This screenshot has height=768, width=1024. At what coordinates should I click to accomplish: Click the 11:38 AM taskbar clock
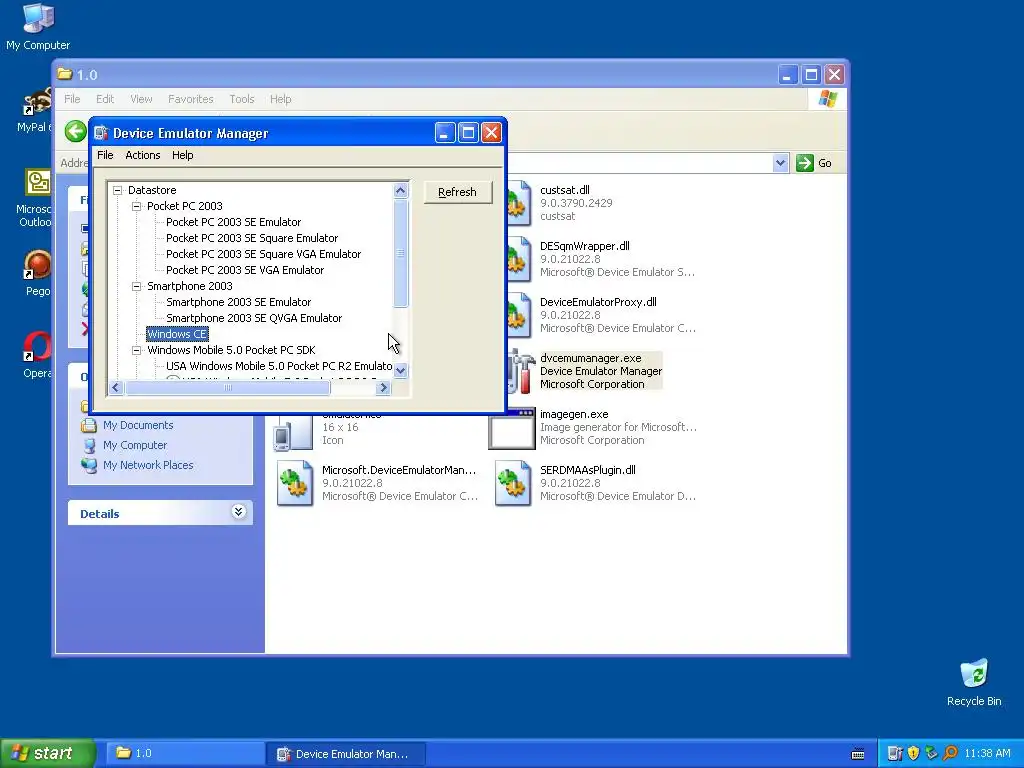click(987, 754)
